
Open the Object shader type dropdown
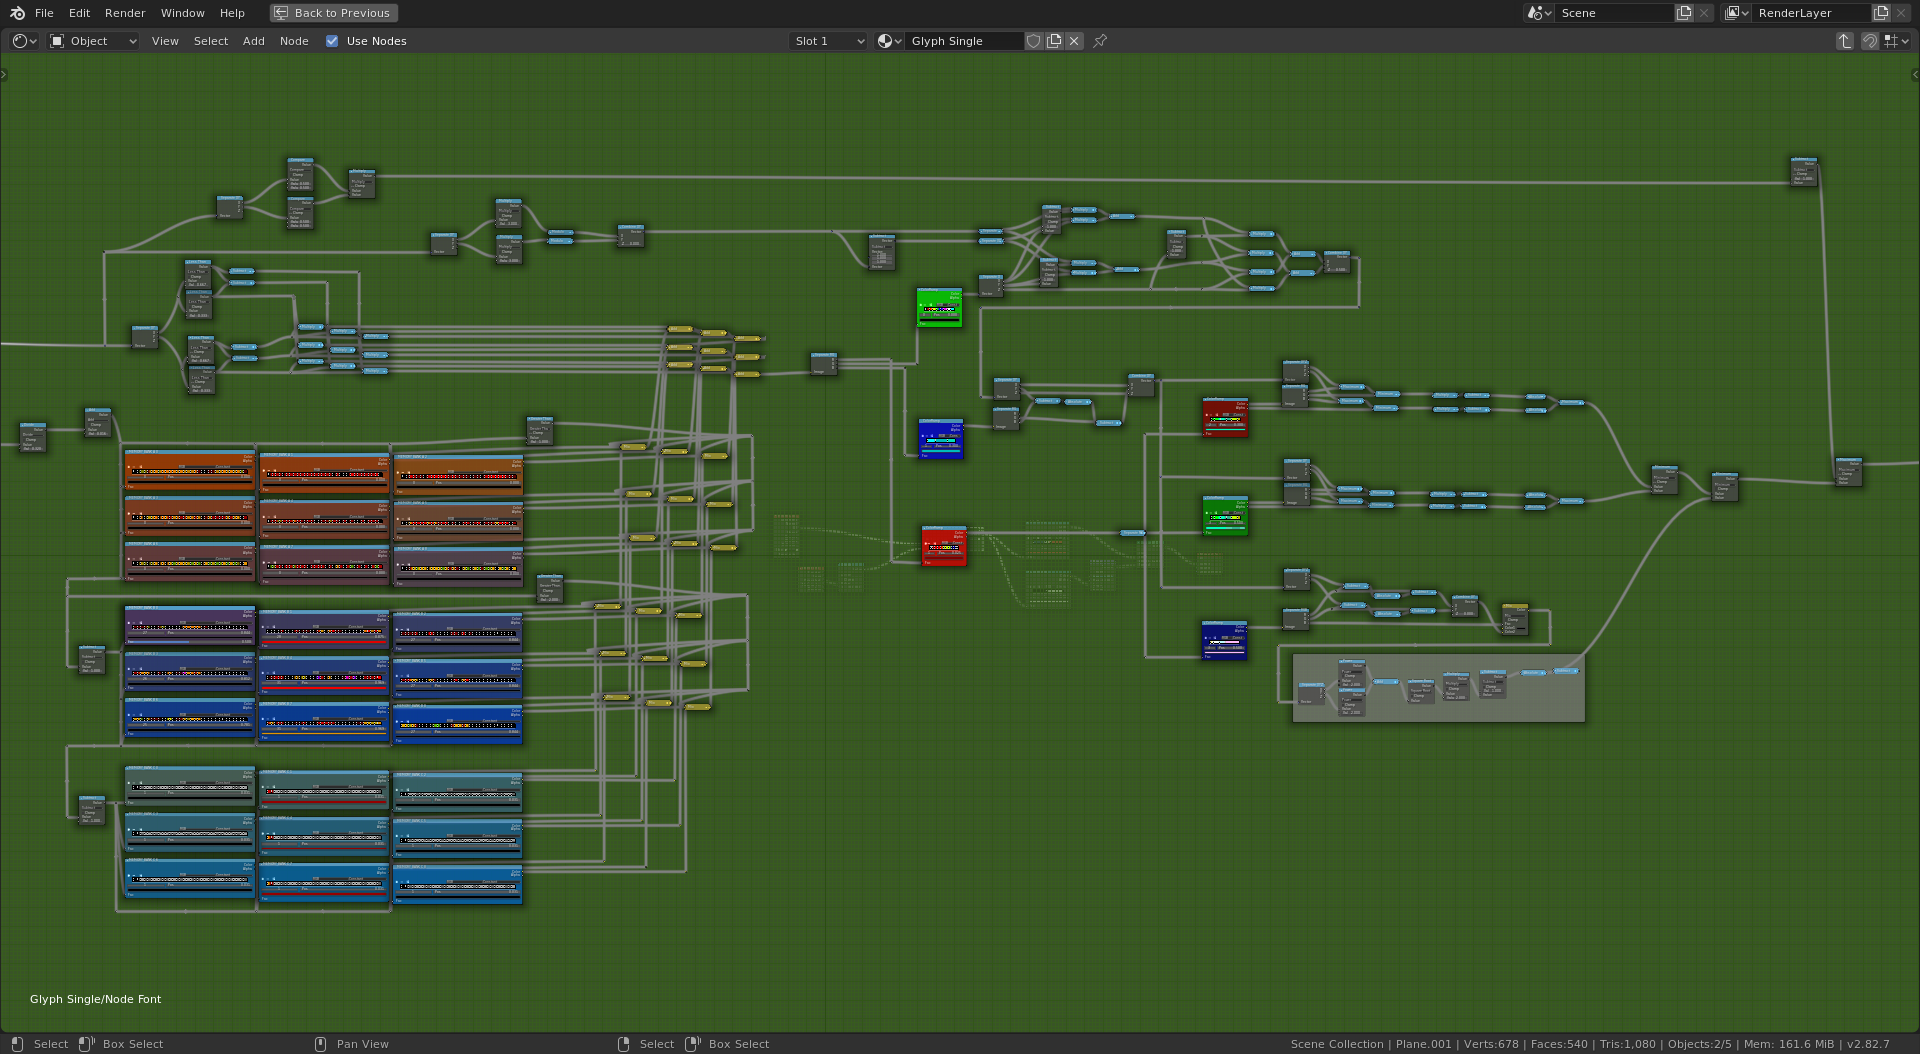point(94,41)
